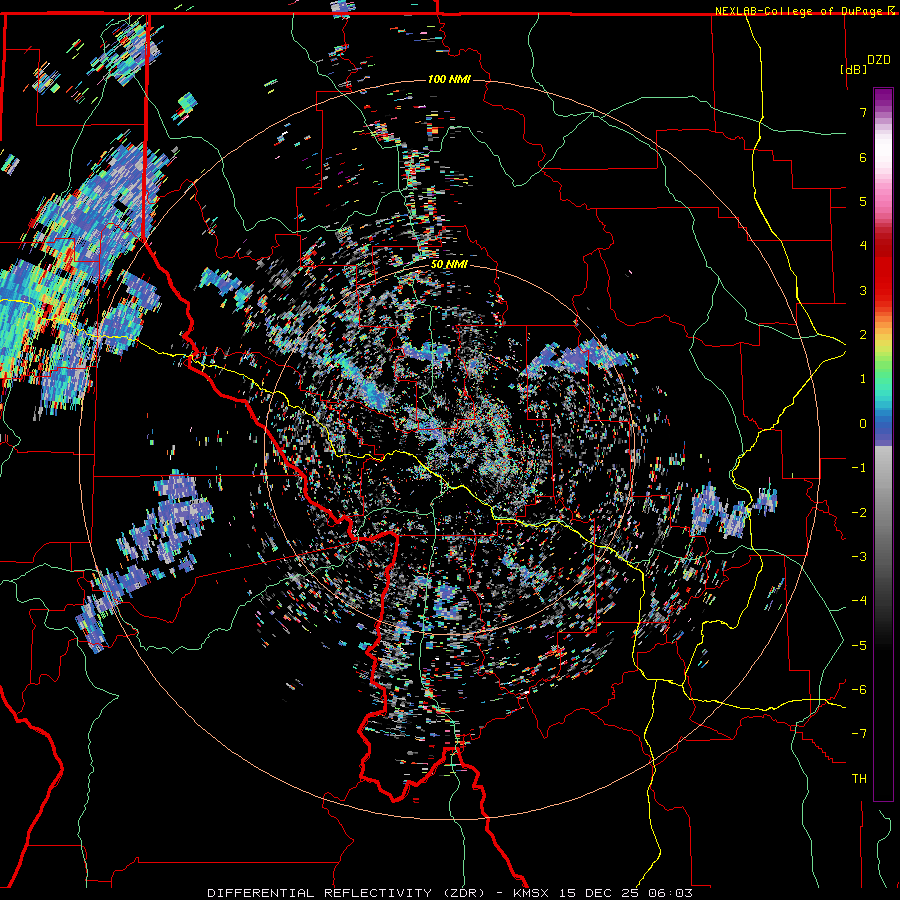Screen dimensions: 900x900
Task: Click the -1 value on color scale
Action: click(x=859, y=468)
